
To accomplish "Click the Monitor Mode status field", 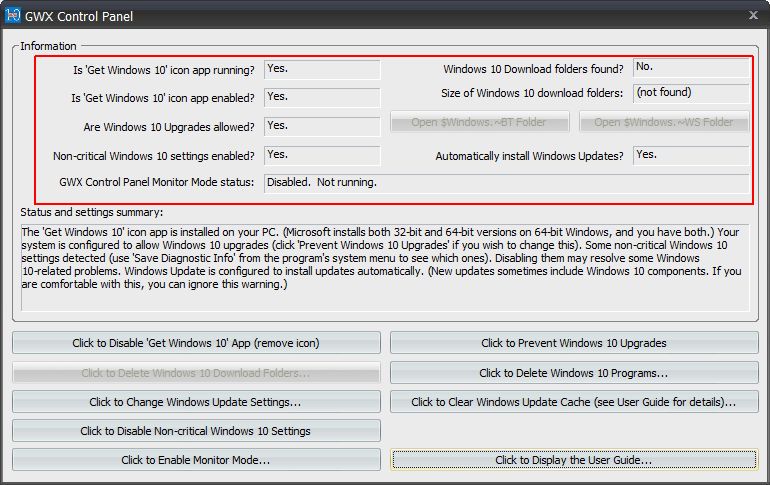I will point(505,184).
